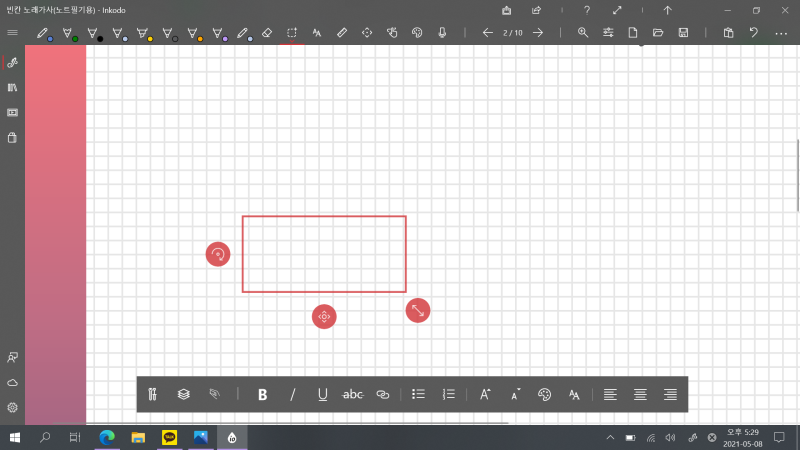Image resolution: width=800 pixels, height=450 pixels.
Task: Open page adjustment sliders settings
Action: (608, 33)
